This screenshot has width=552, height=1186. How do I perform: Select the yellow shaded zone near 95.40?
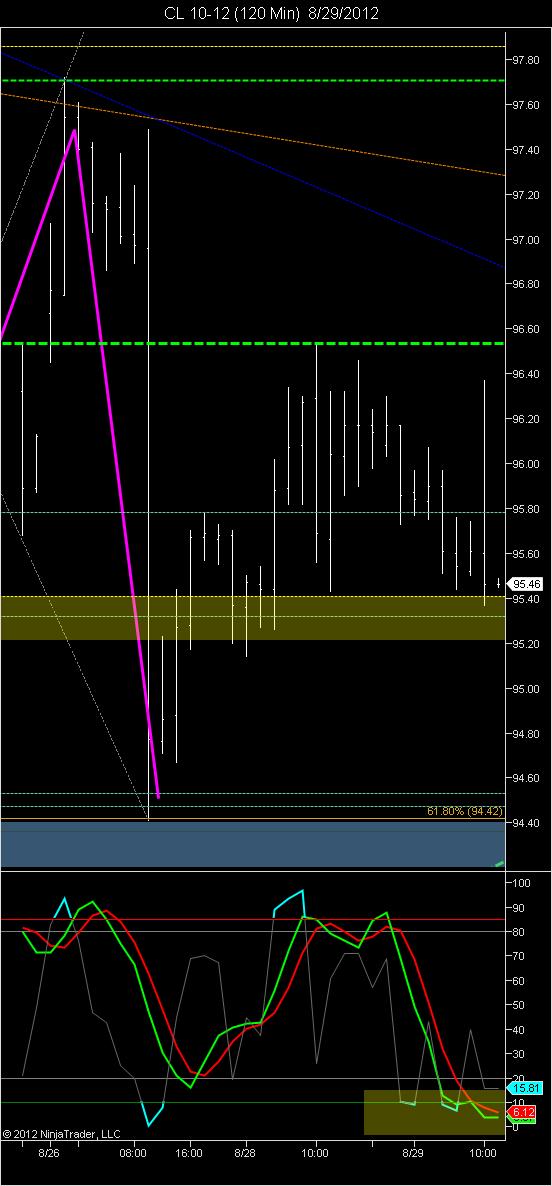pyautogui.click(x=253, y=618)
